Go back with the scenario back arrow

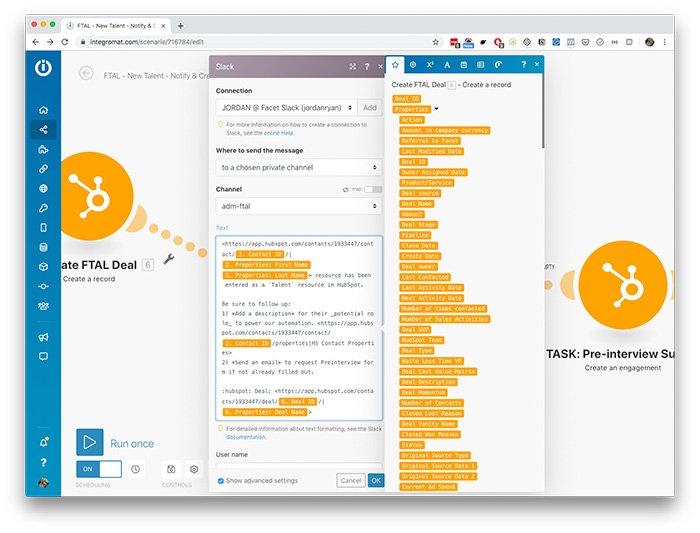[x=86, y=73]
